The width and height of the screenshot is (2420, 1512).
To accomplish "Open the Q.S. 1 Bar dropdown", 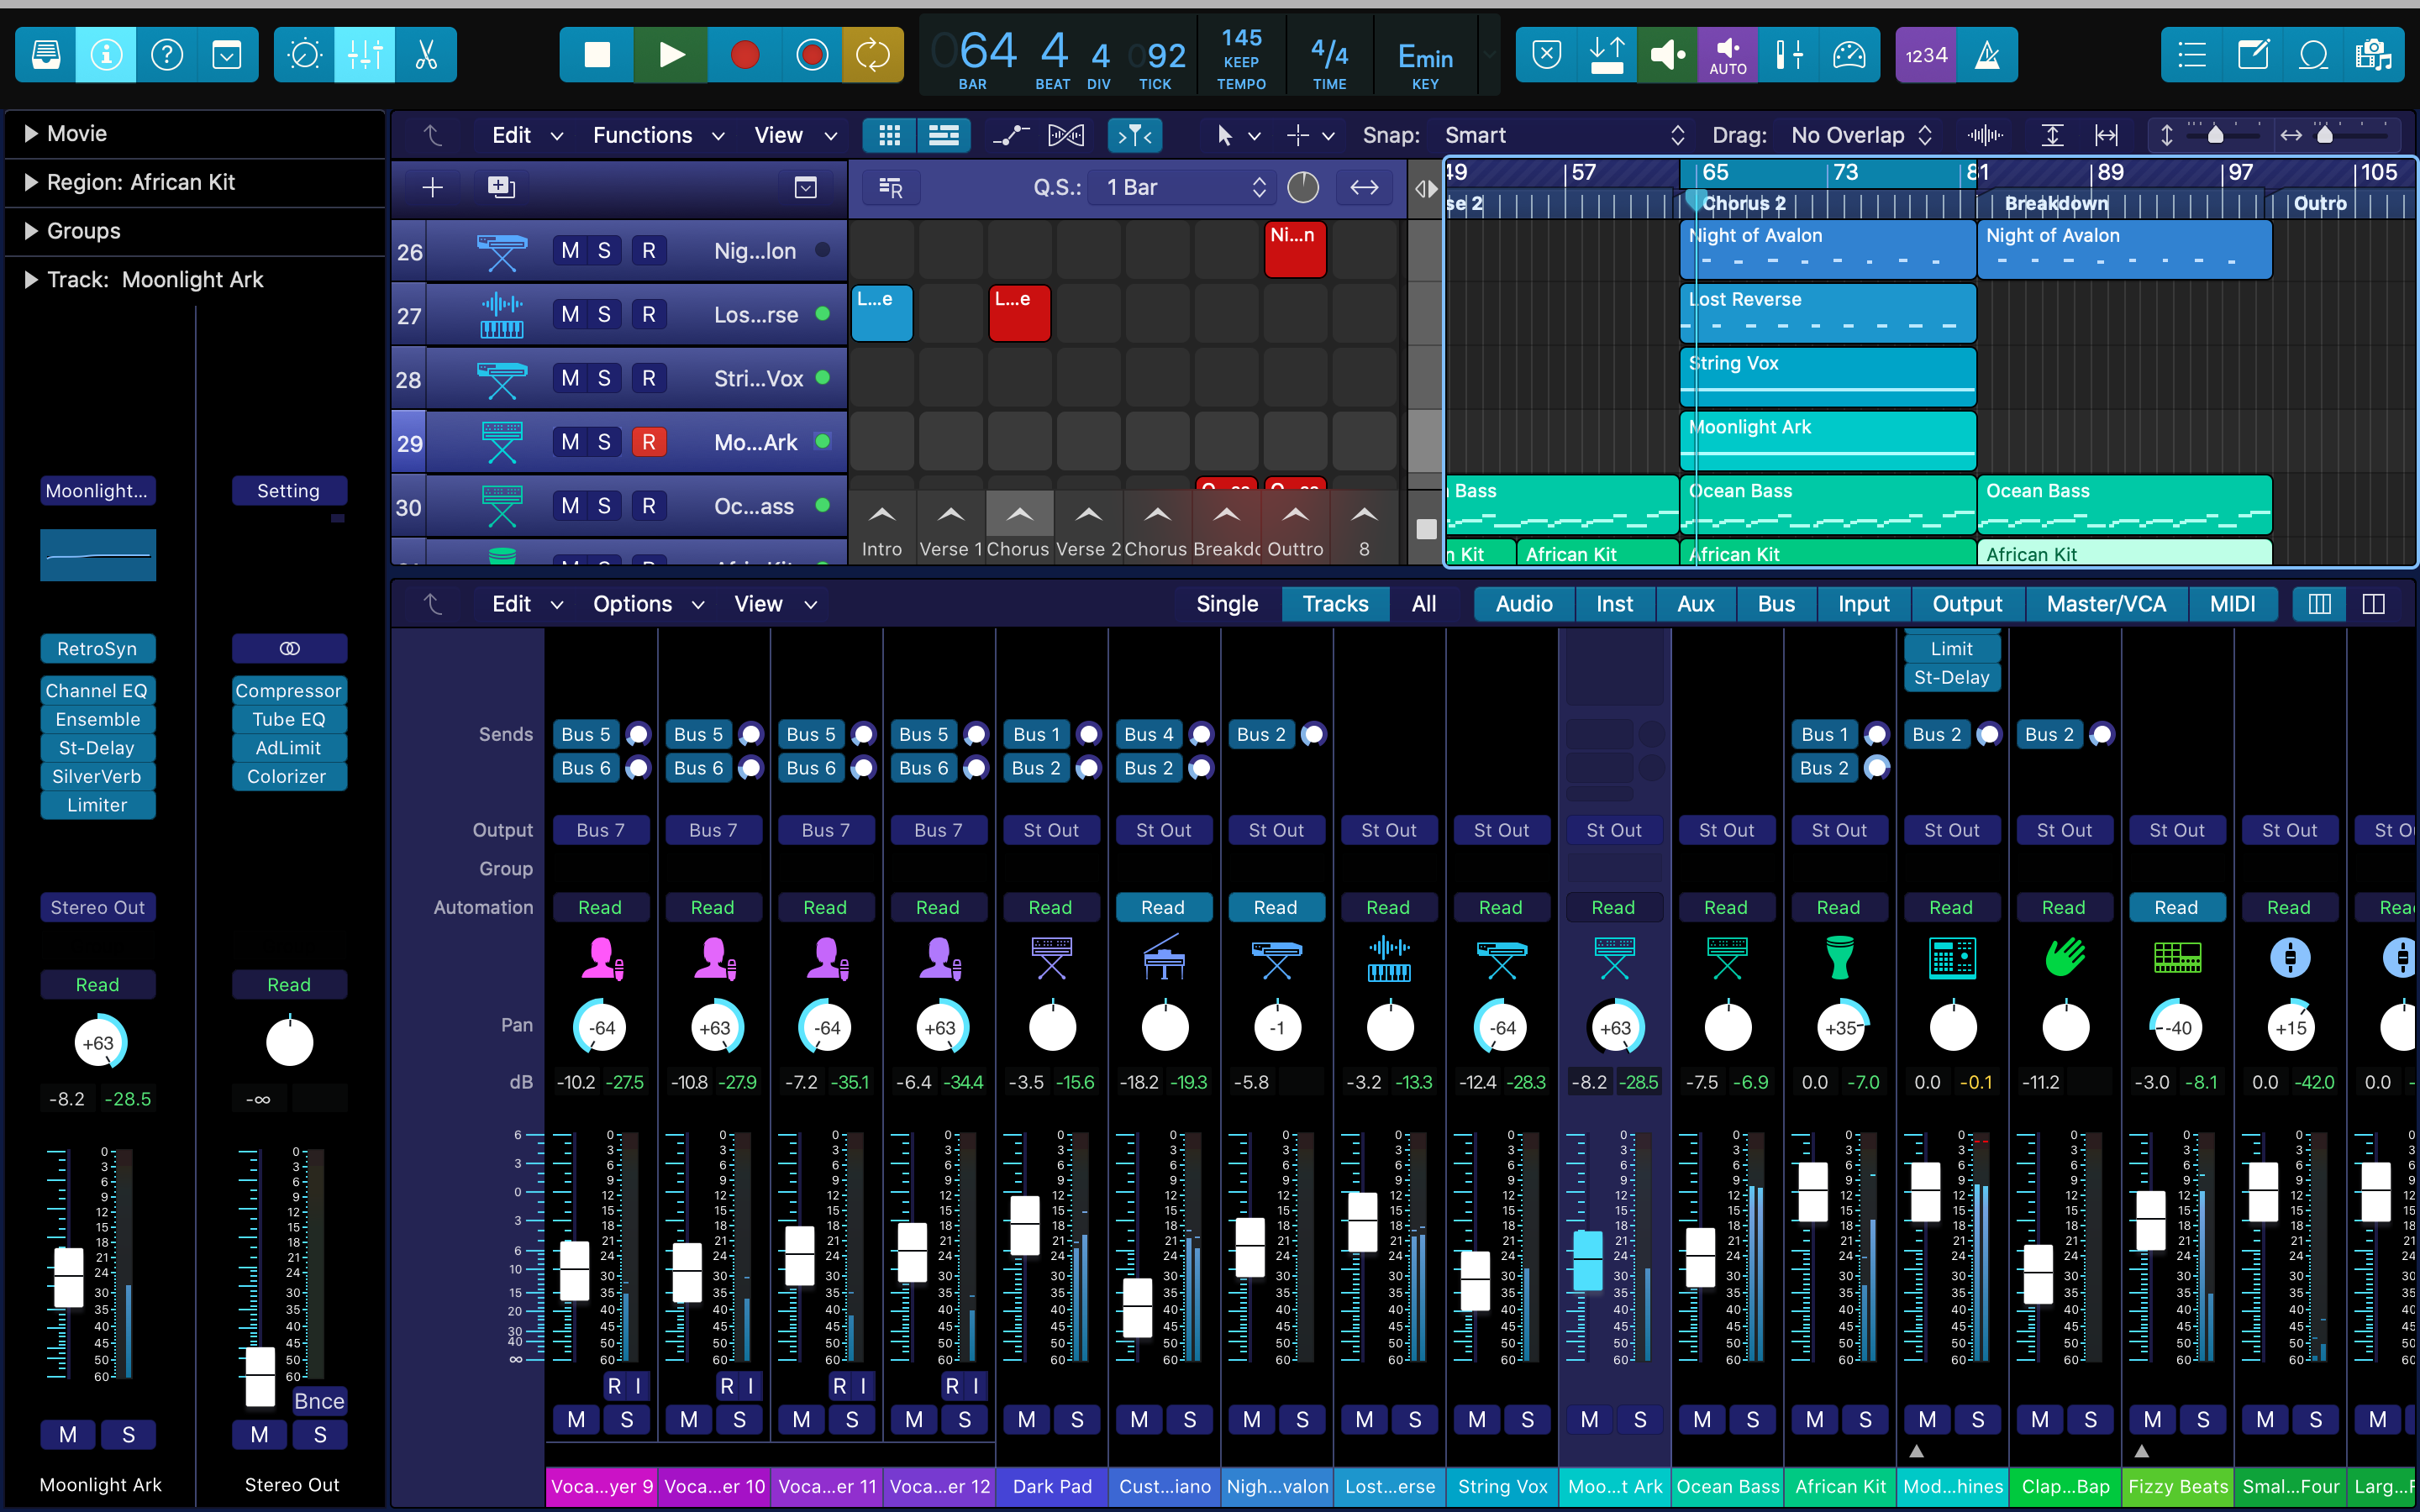I will tap(1184, 188).
